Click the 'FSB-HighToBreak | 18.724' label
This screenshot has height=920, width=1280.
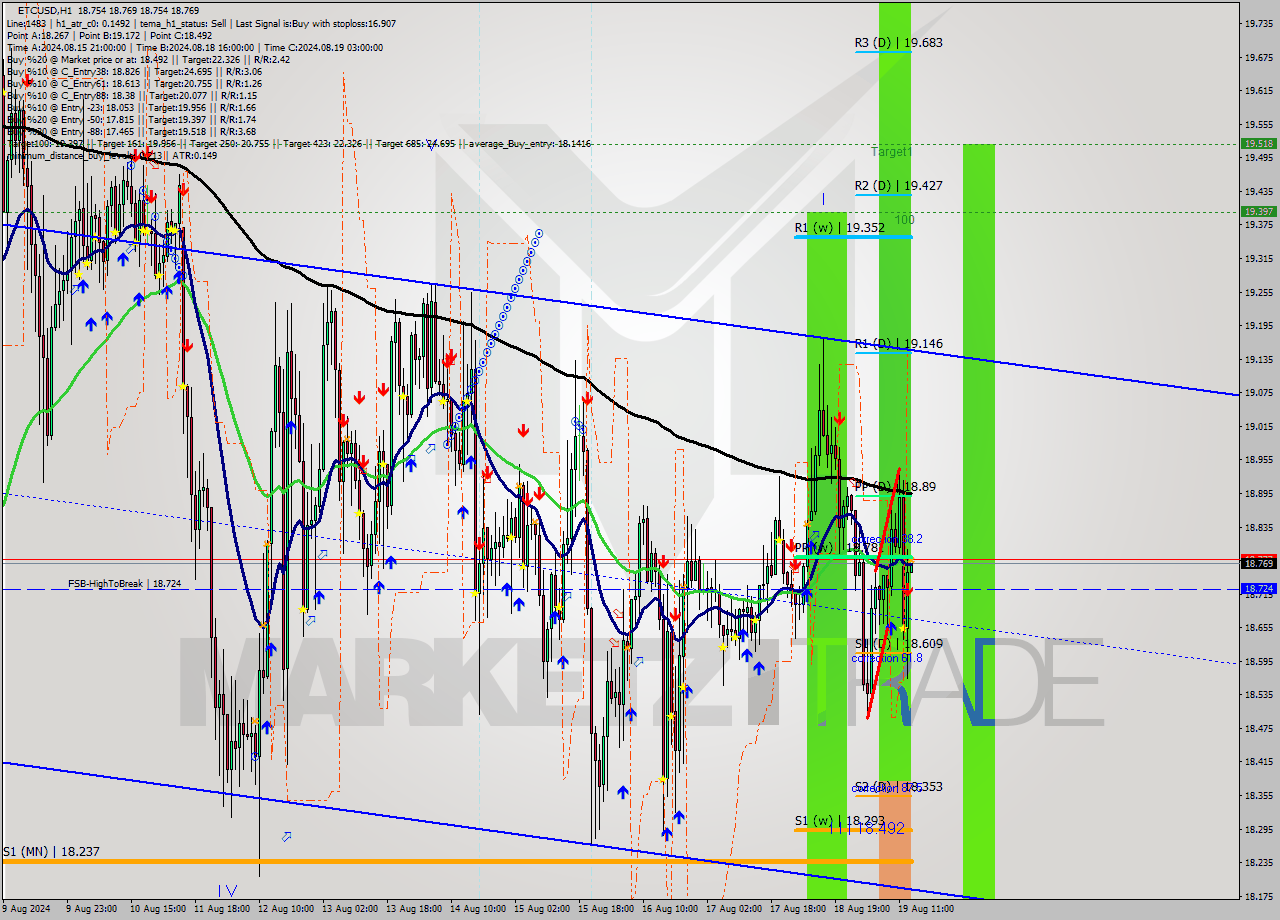click(125, 583)
